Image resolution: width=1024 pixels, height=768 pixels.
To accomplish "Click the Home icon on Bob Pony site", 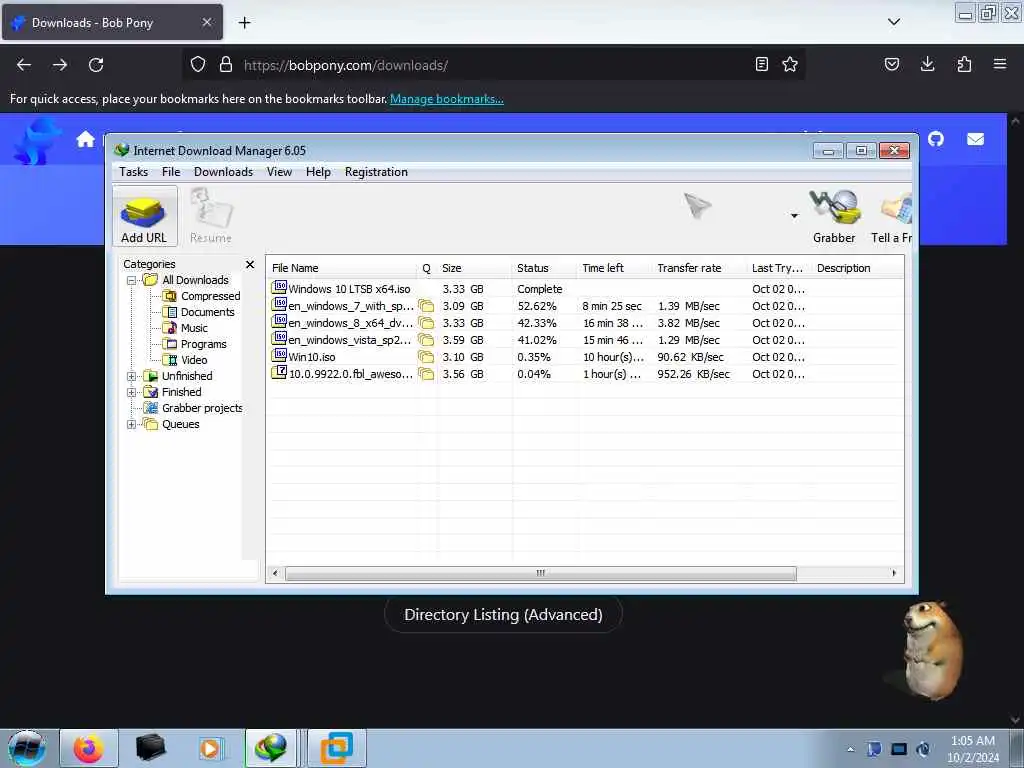I will [86, 139].
